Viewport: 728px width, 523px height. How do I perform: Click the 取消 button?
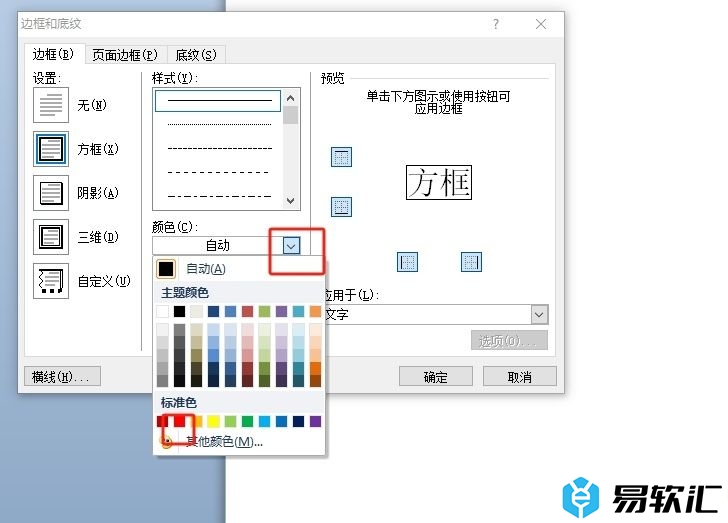click(520, 377)
